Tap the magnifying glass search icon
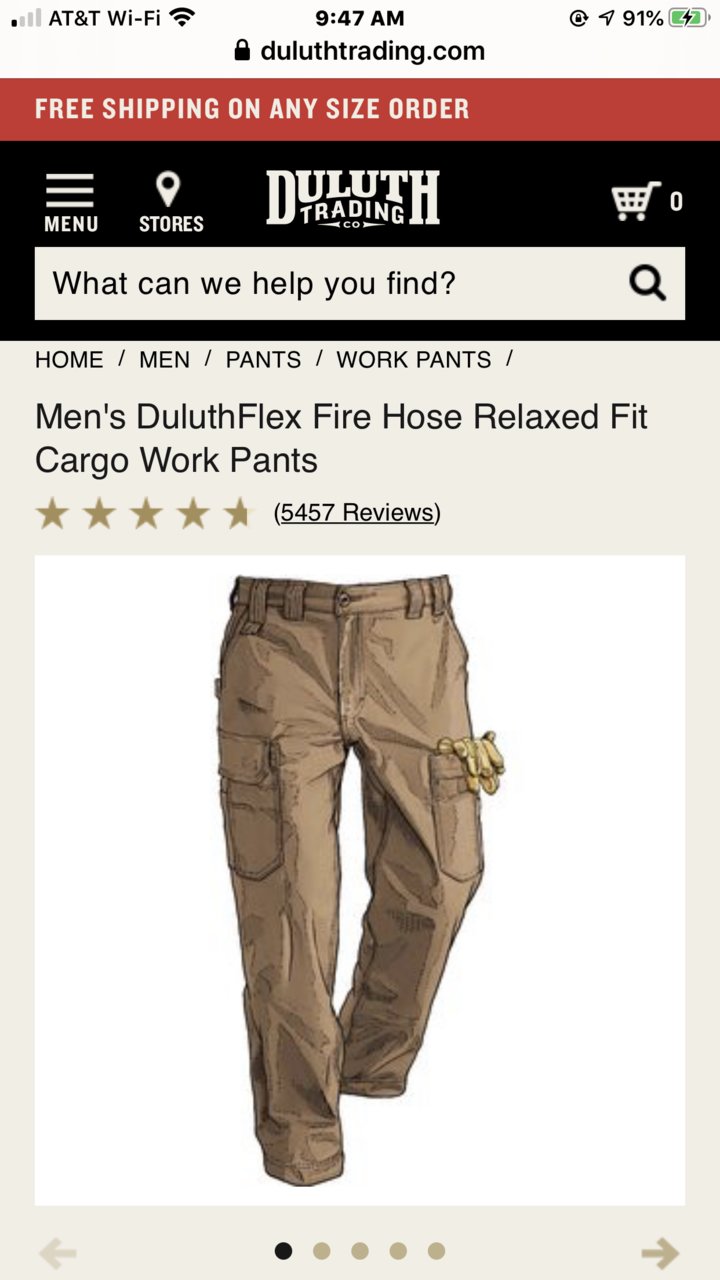The height and width of the screenshot is (1280, 720). point(647,284)
